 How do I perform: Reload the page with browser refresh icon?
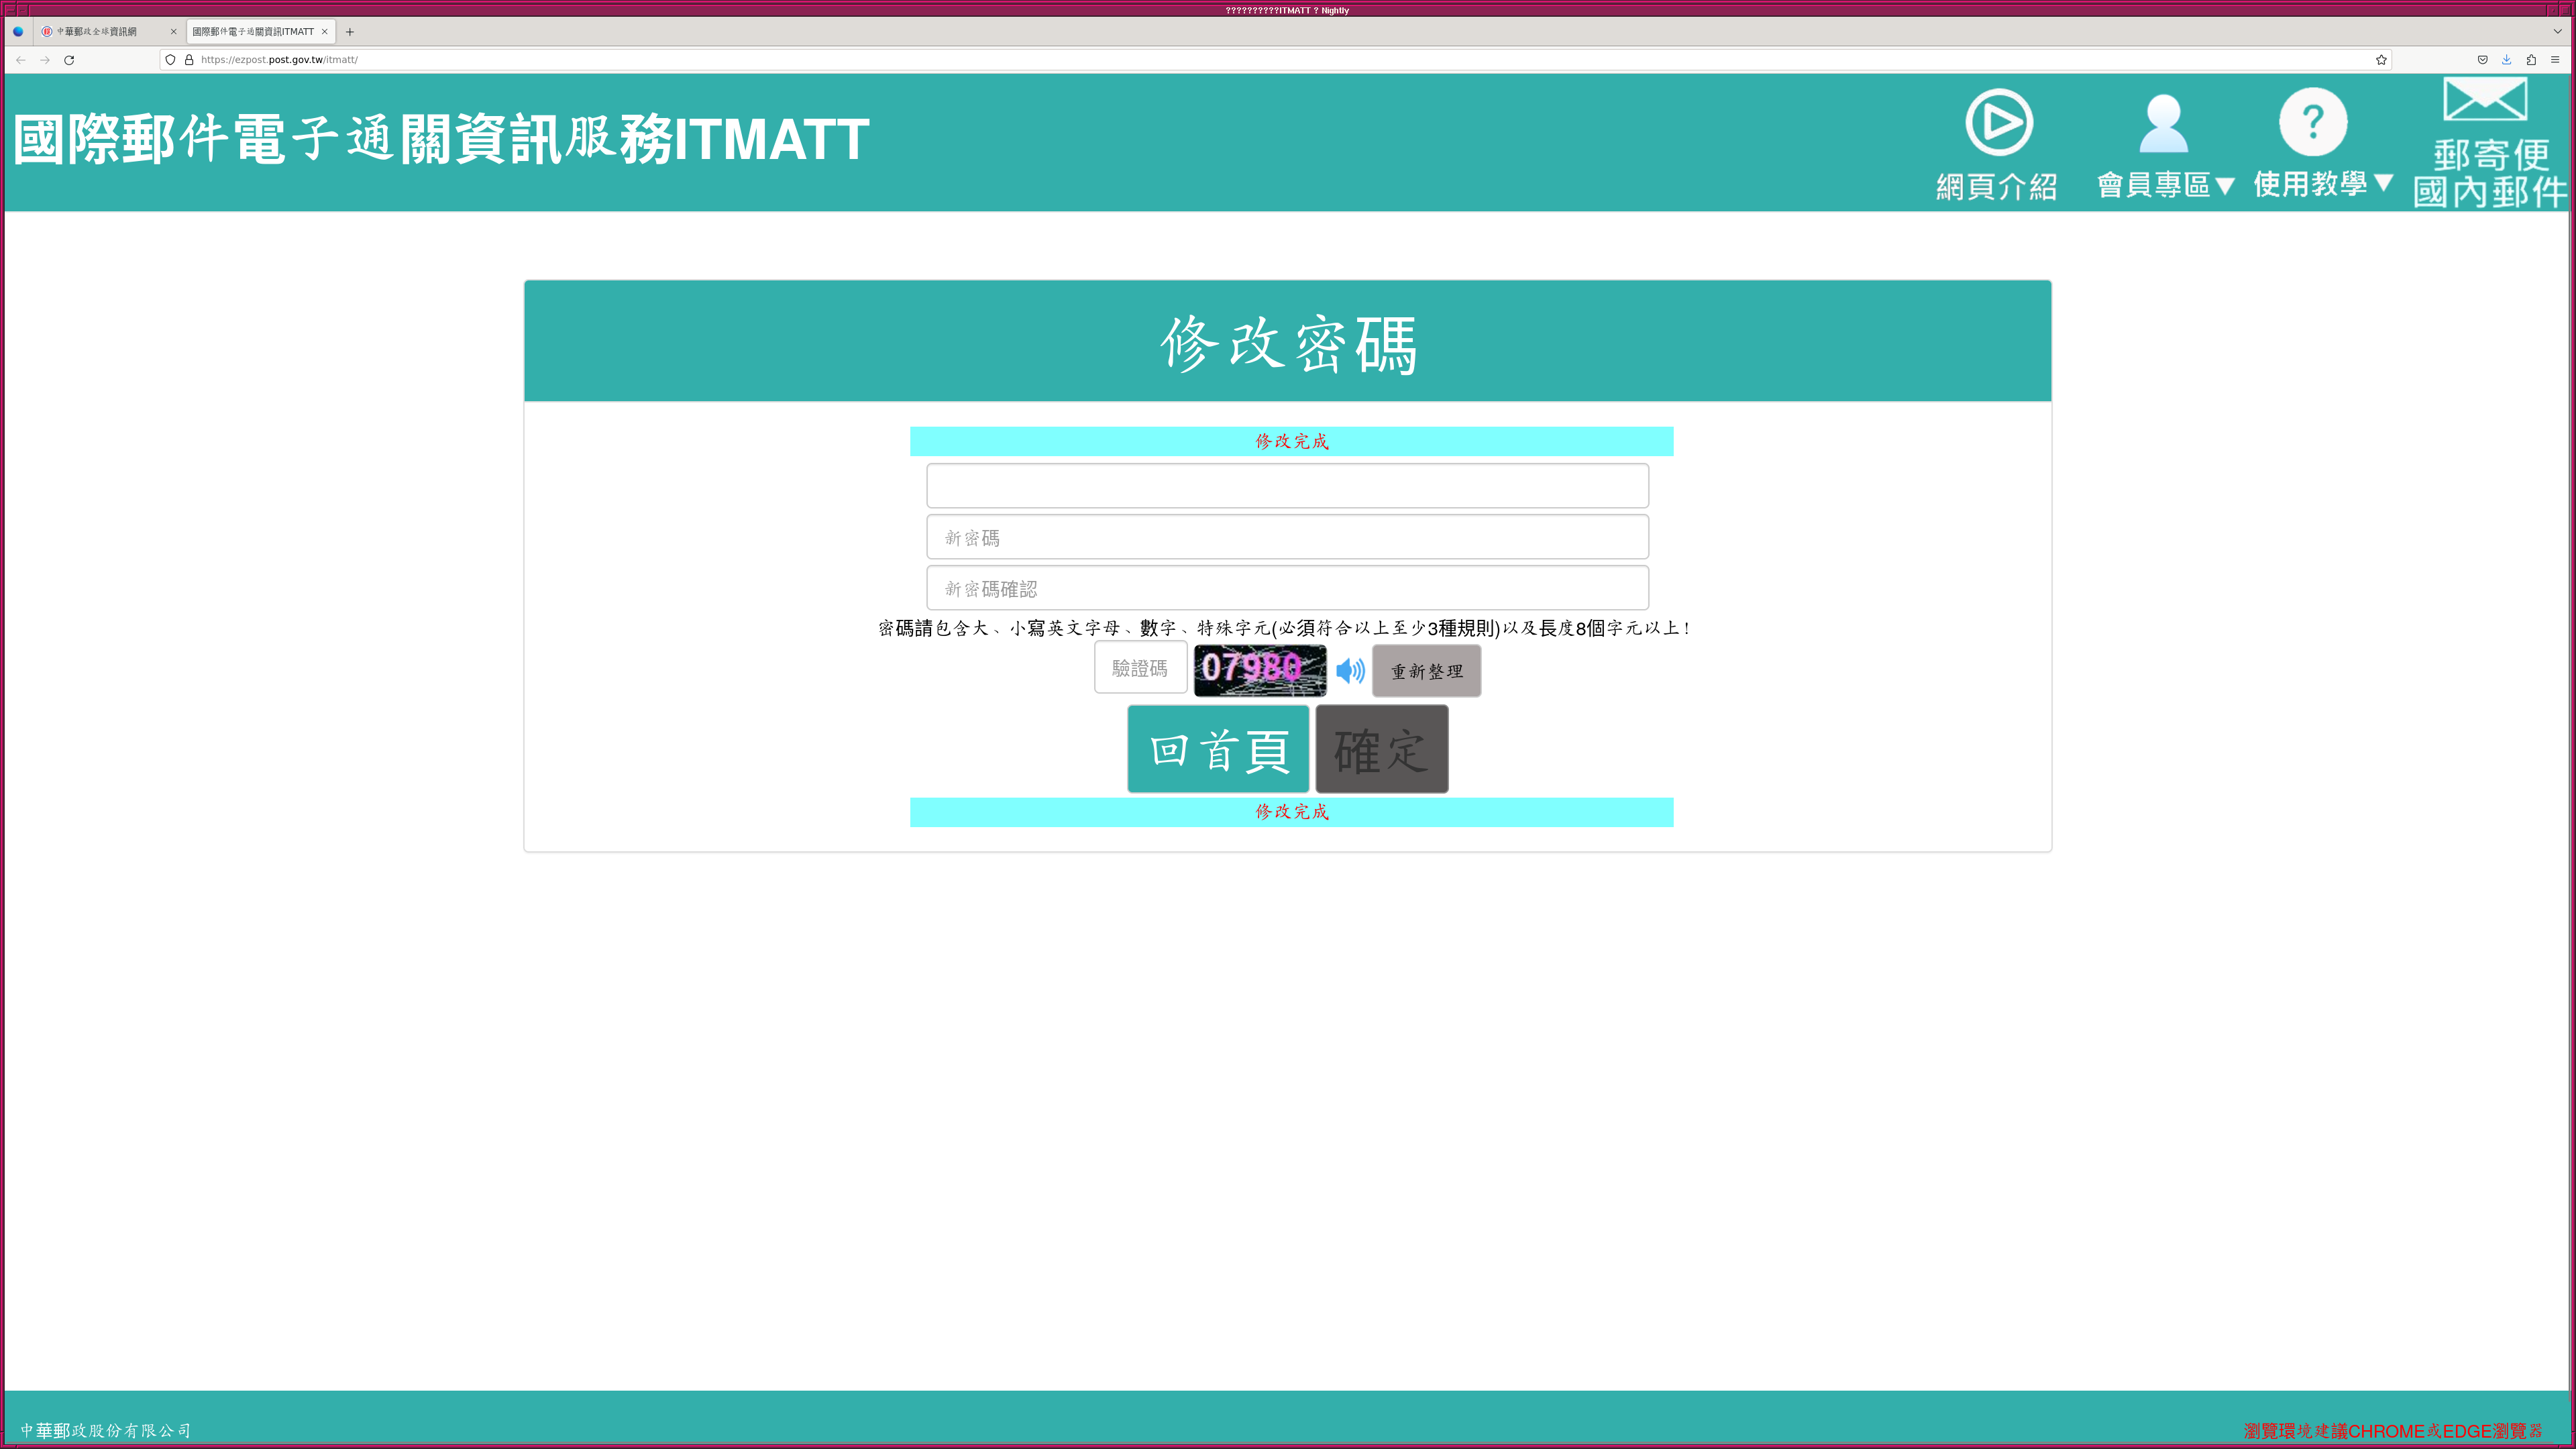click(x=69, y=60)
